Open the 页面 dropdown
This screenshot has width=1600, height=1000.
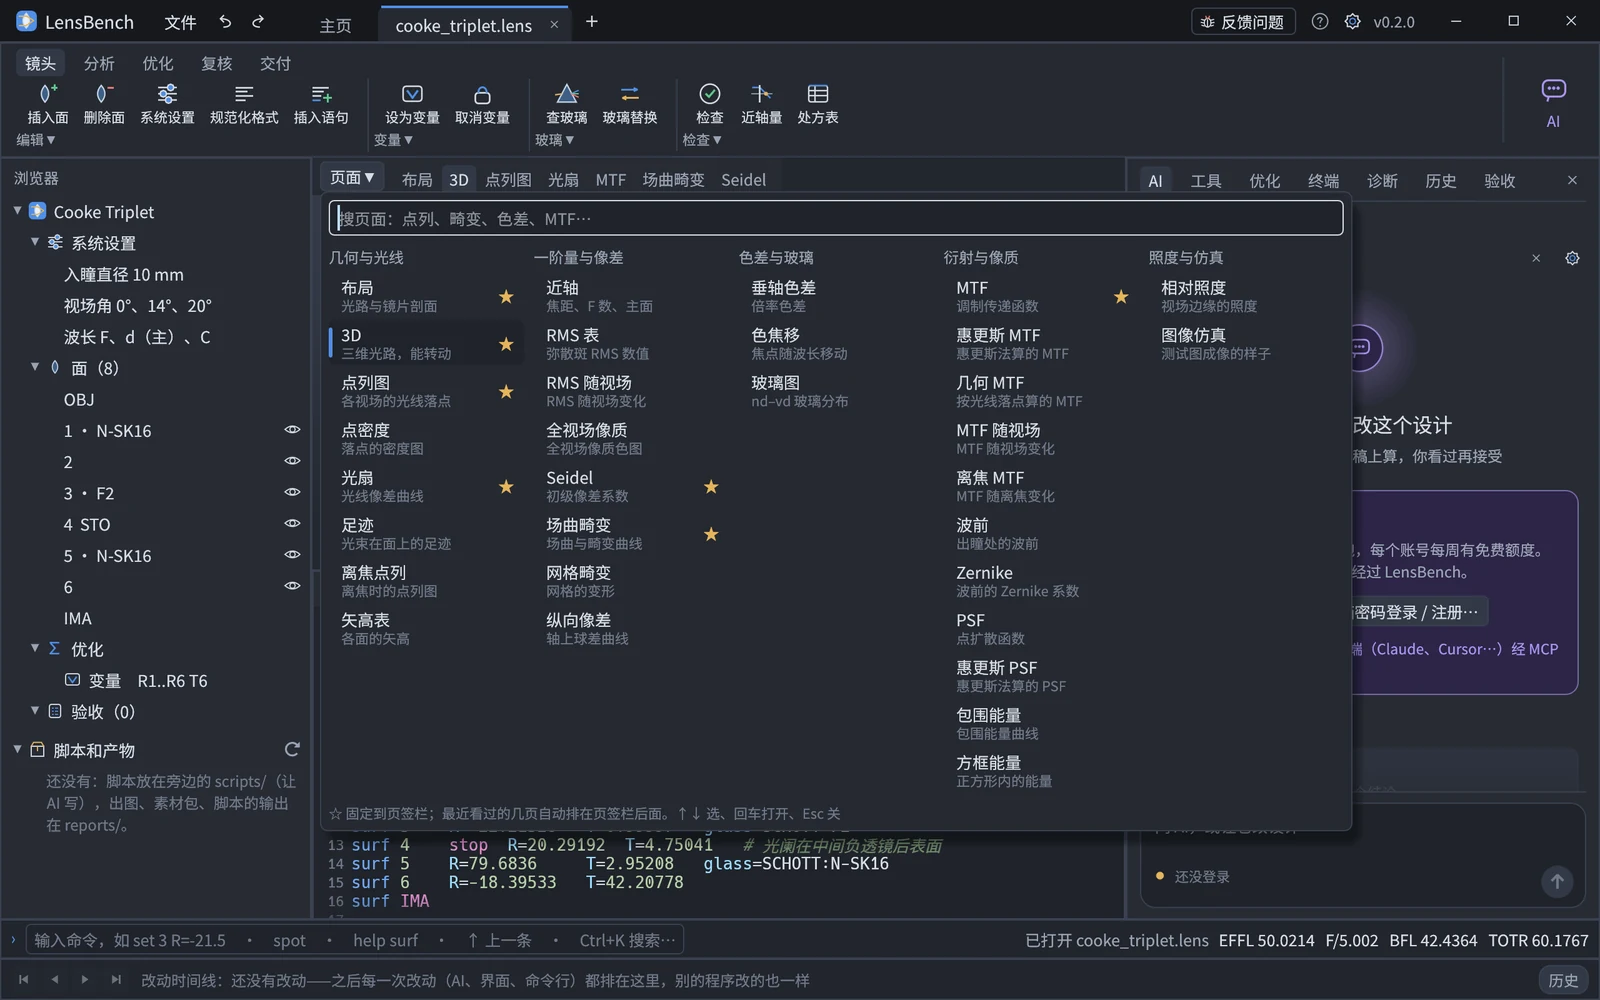click(352, 178)
